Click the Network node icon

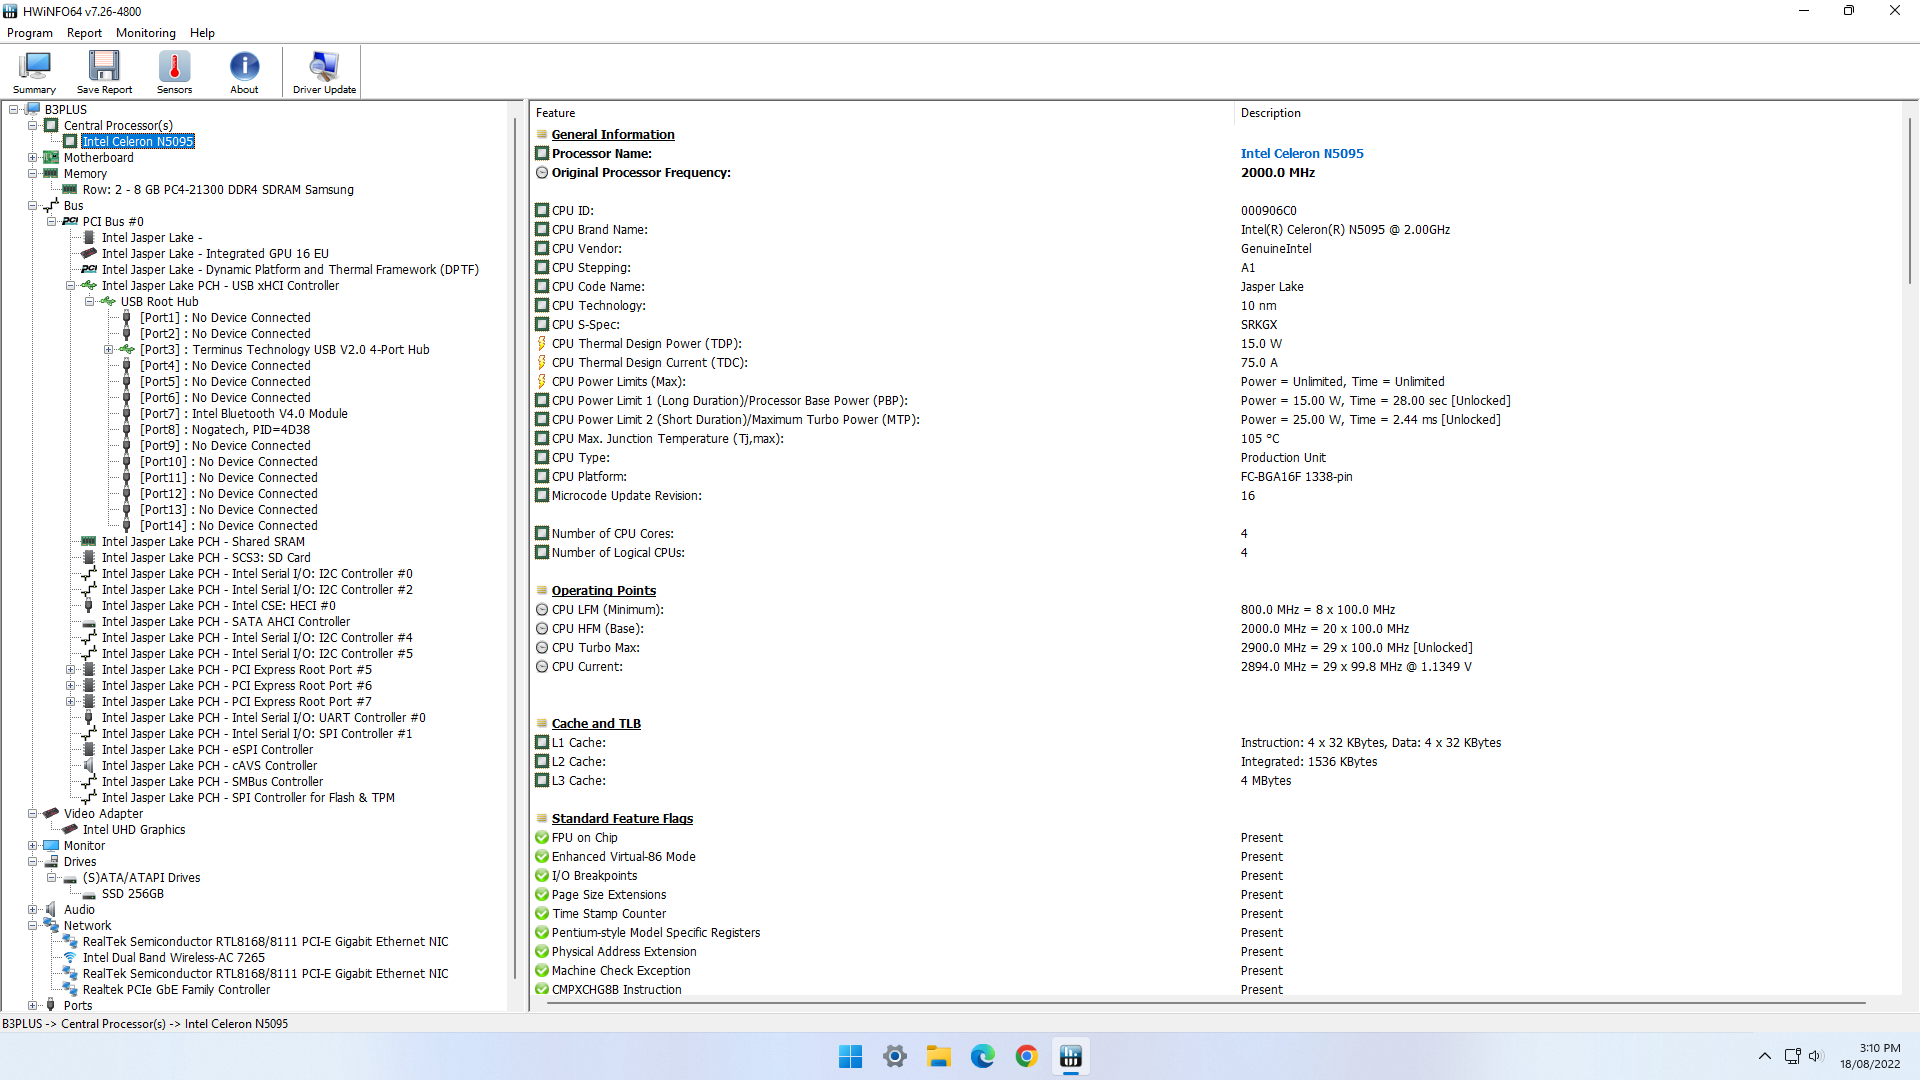click(x=52, y=926)
